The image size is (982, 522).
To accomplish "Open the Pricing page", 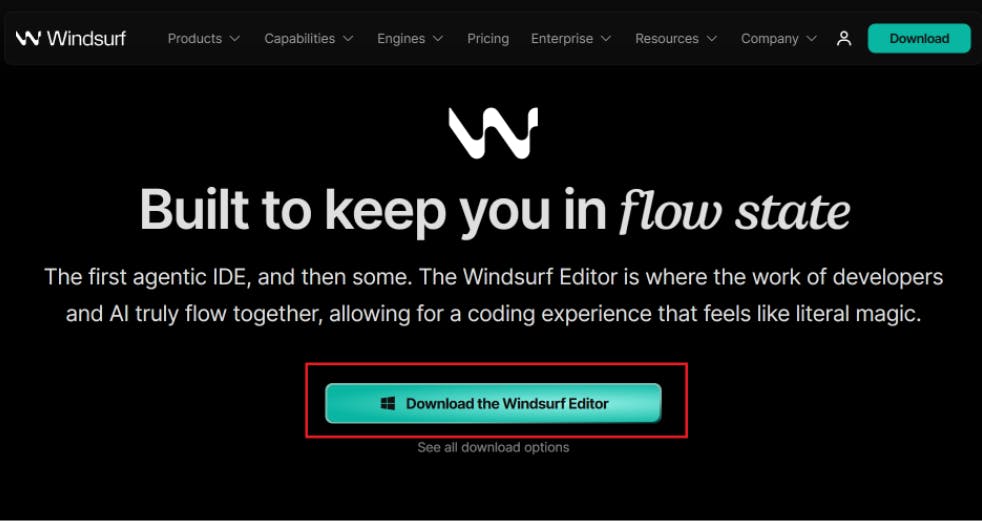I will pyautogui.click(x=488, y=39).
